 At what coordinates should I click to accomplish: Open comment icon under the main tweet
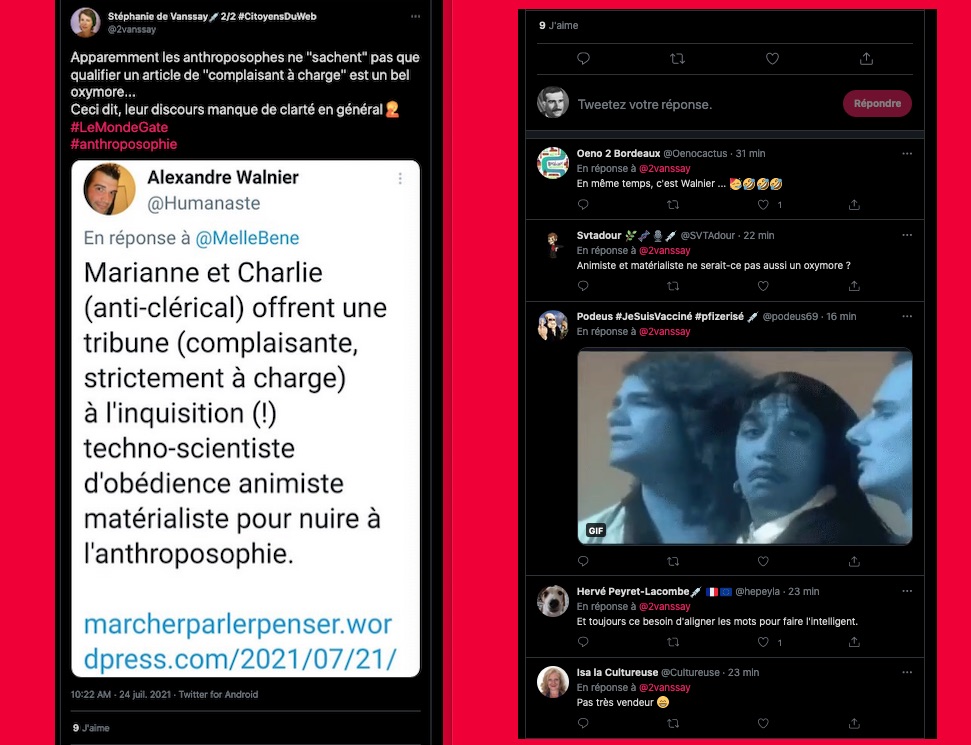(583, 59)
